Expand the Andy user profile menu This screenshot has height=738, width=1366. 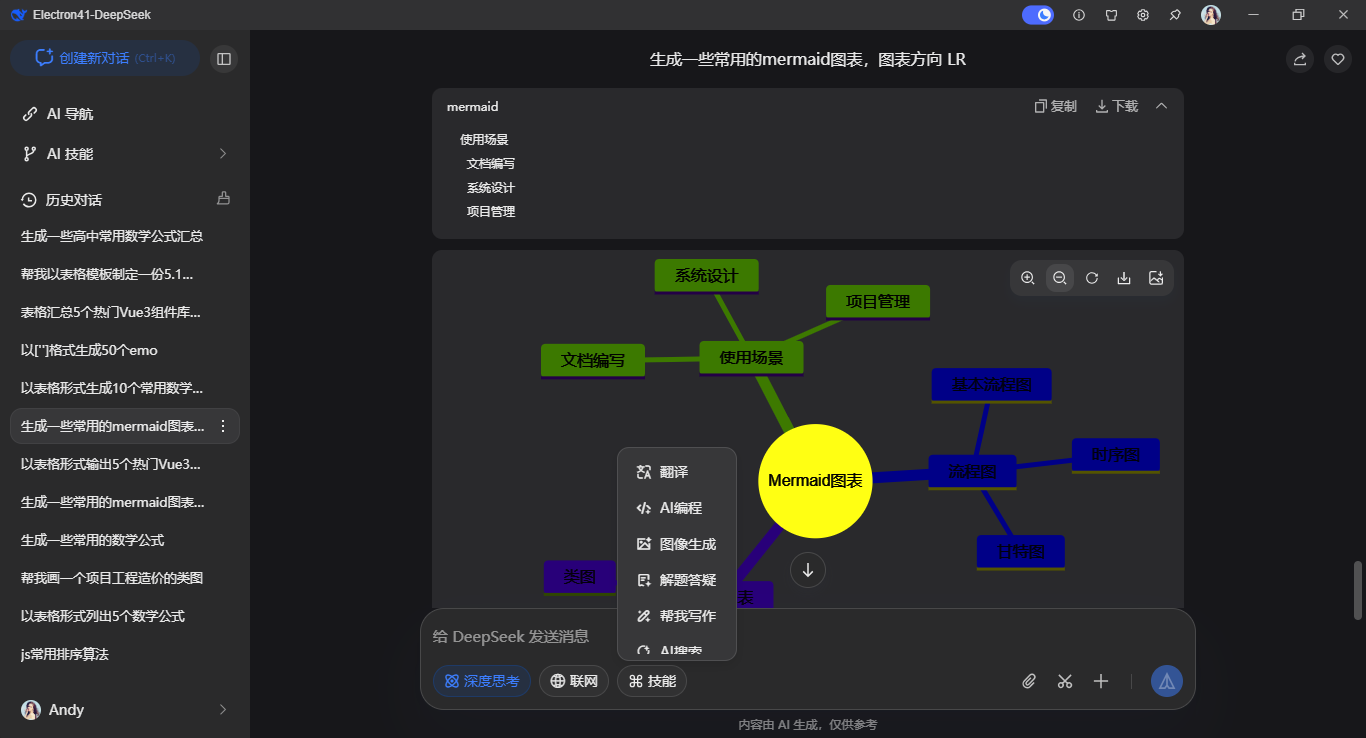(125, 710)
